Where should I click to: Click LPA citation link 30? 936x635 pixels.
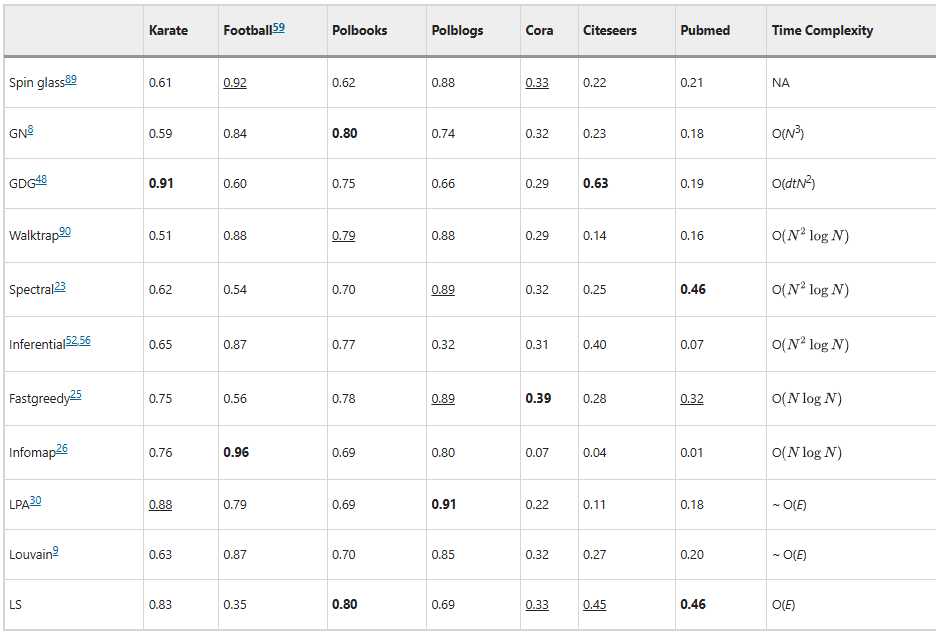(36, 500)
